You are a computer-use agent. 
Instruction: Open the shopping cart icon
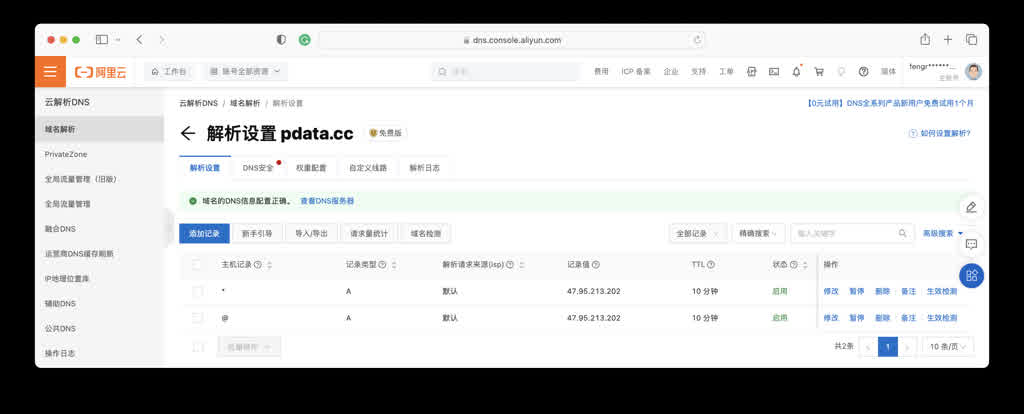(x=819, y=72)
